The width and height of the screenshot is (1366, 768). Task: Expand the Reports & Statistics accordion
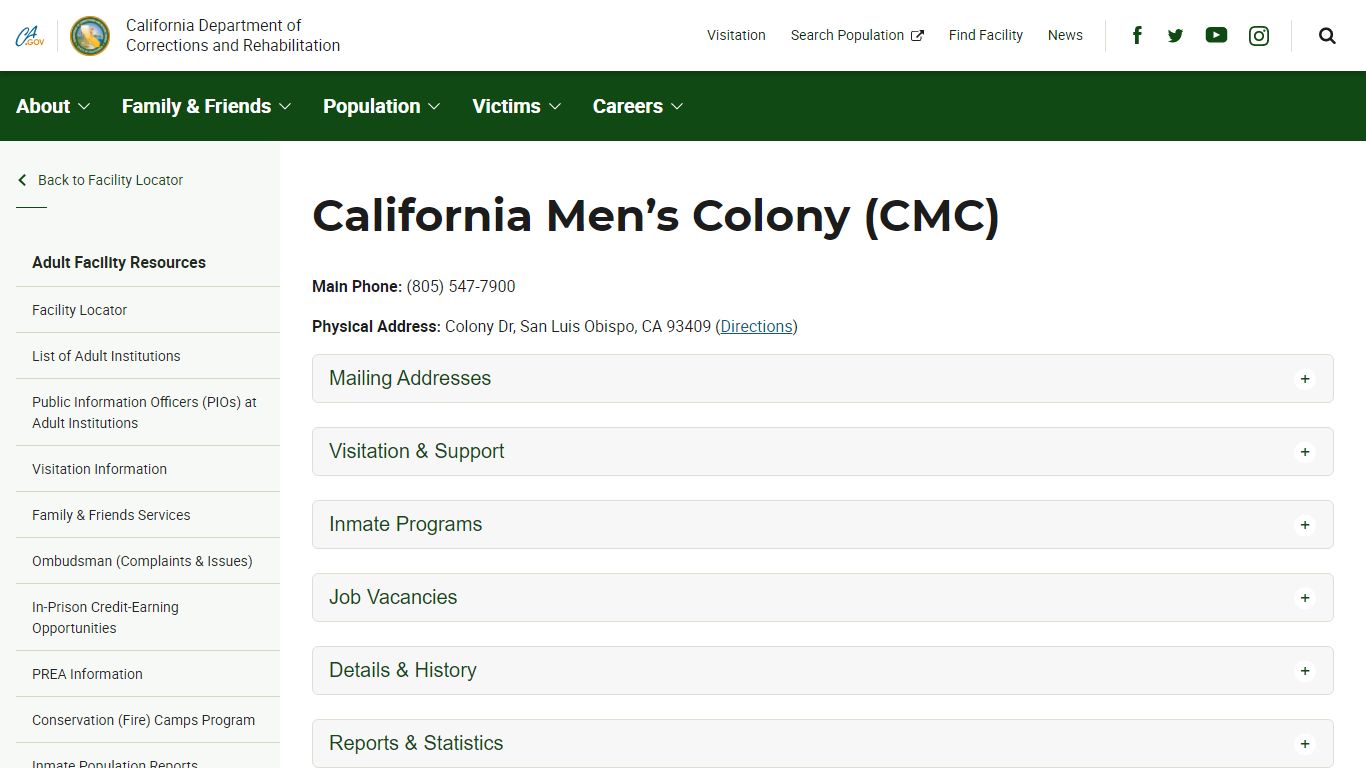point(822,743)
